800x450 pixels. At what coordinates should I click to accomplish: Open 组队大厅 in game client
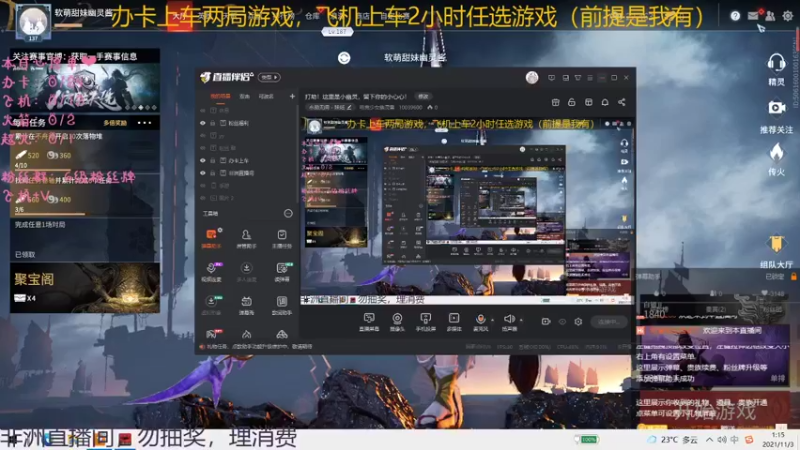click(776, 252)
